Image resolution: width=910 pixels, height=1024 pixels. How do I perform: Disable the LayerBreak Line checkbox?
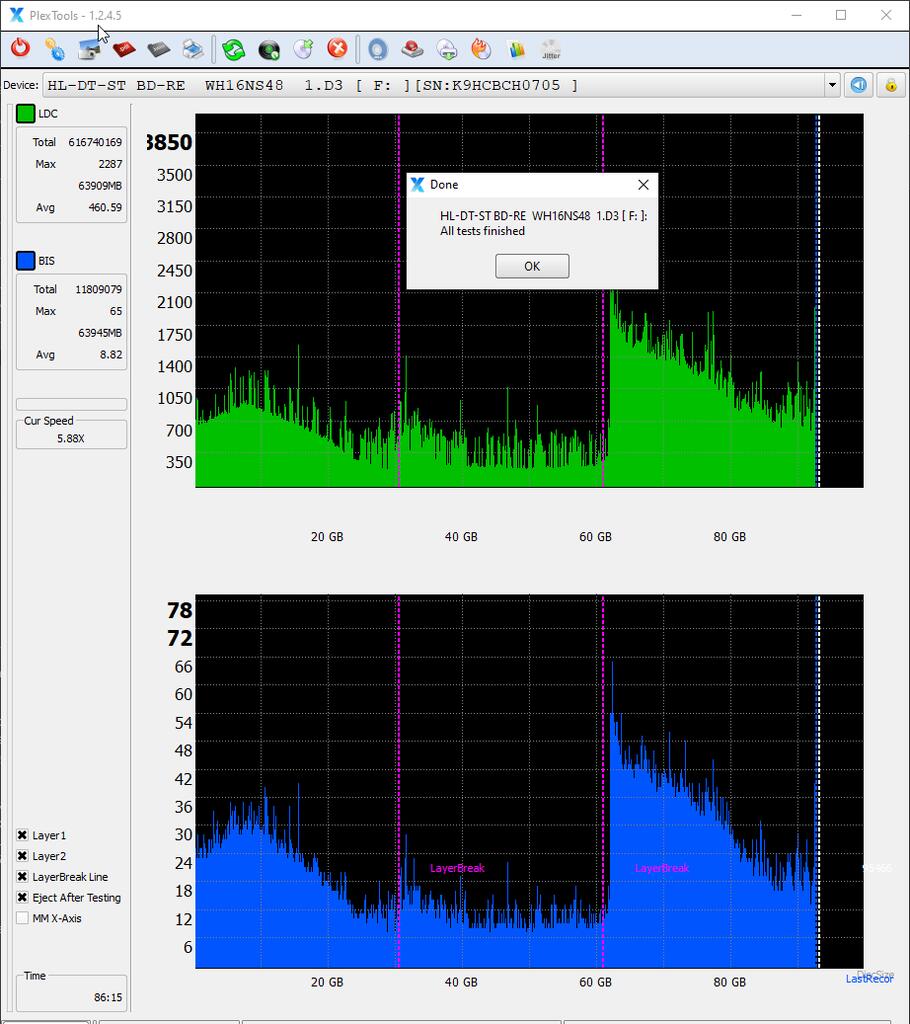[x=22, y=877]
